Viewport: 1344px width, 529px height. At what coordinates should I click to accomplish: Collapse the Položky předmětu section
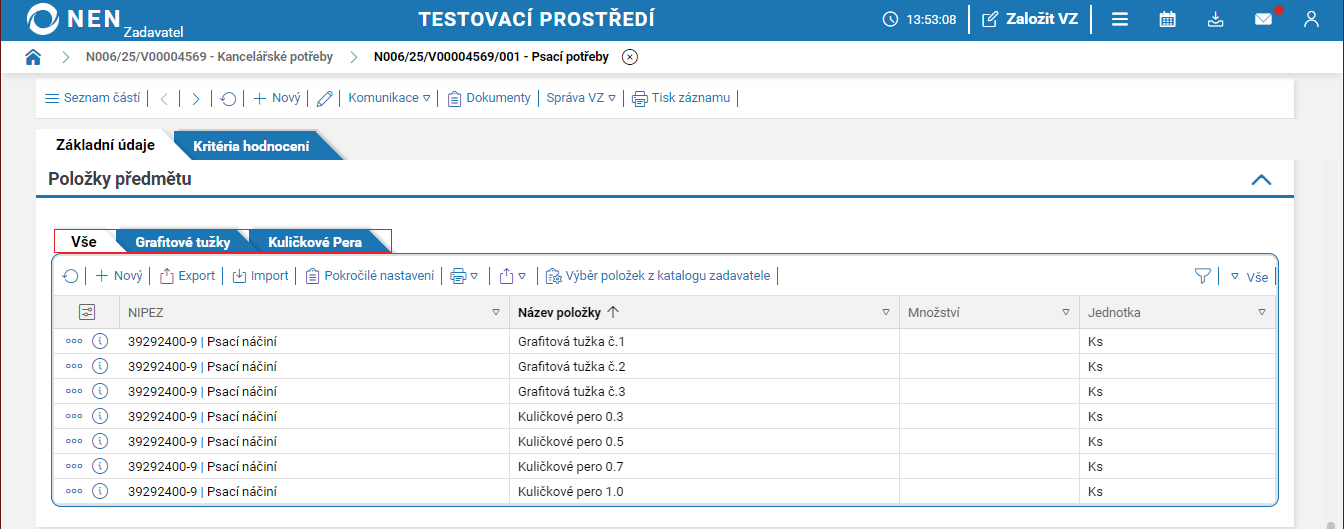point(1261,180)
